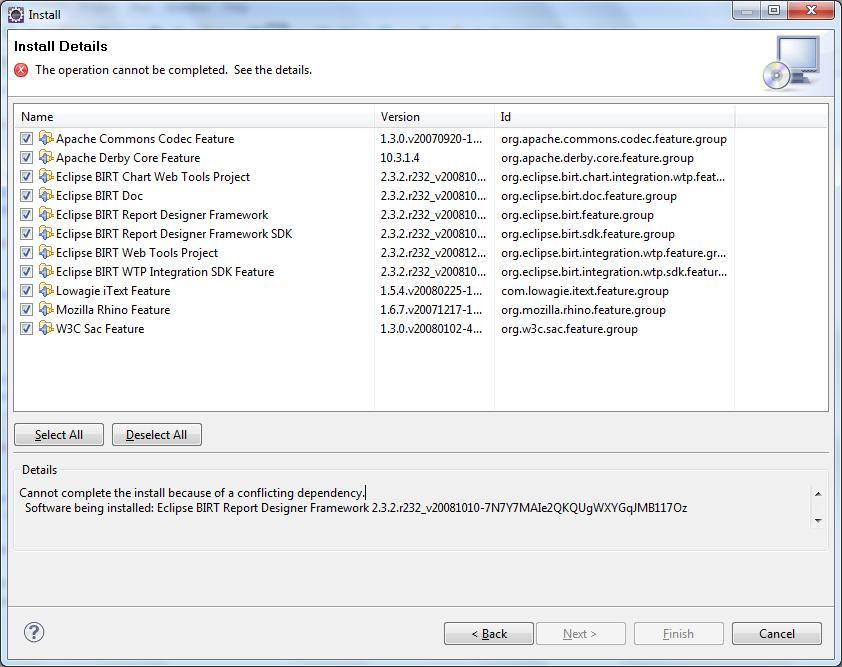Click the org.eclipse.birt.doc.feature.group id
The image size is (842, 667).
click(589, 196)
